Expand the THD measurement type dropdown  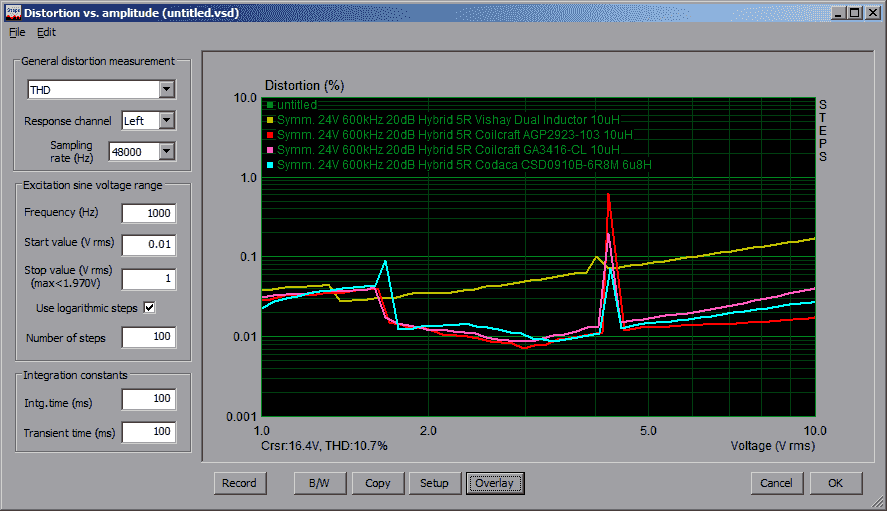166,90
